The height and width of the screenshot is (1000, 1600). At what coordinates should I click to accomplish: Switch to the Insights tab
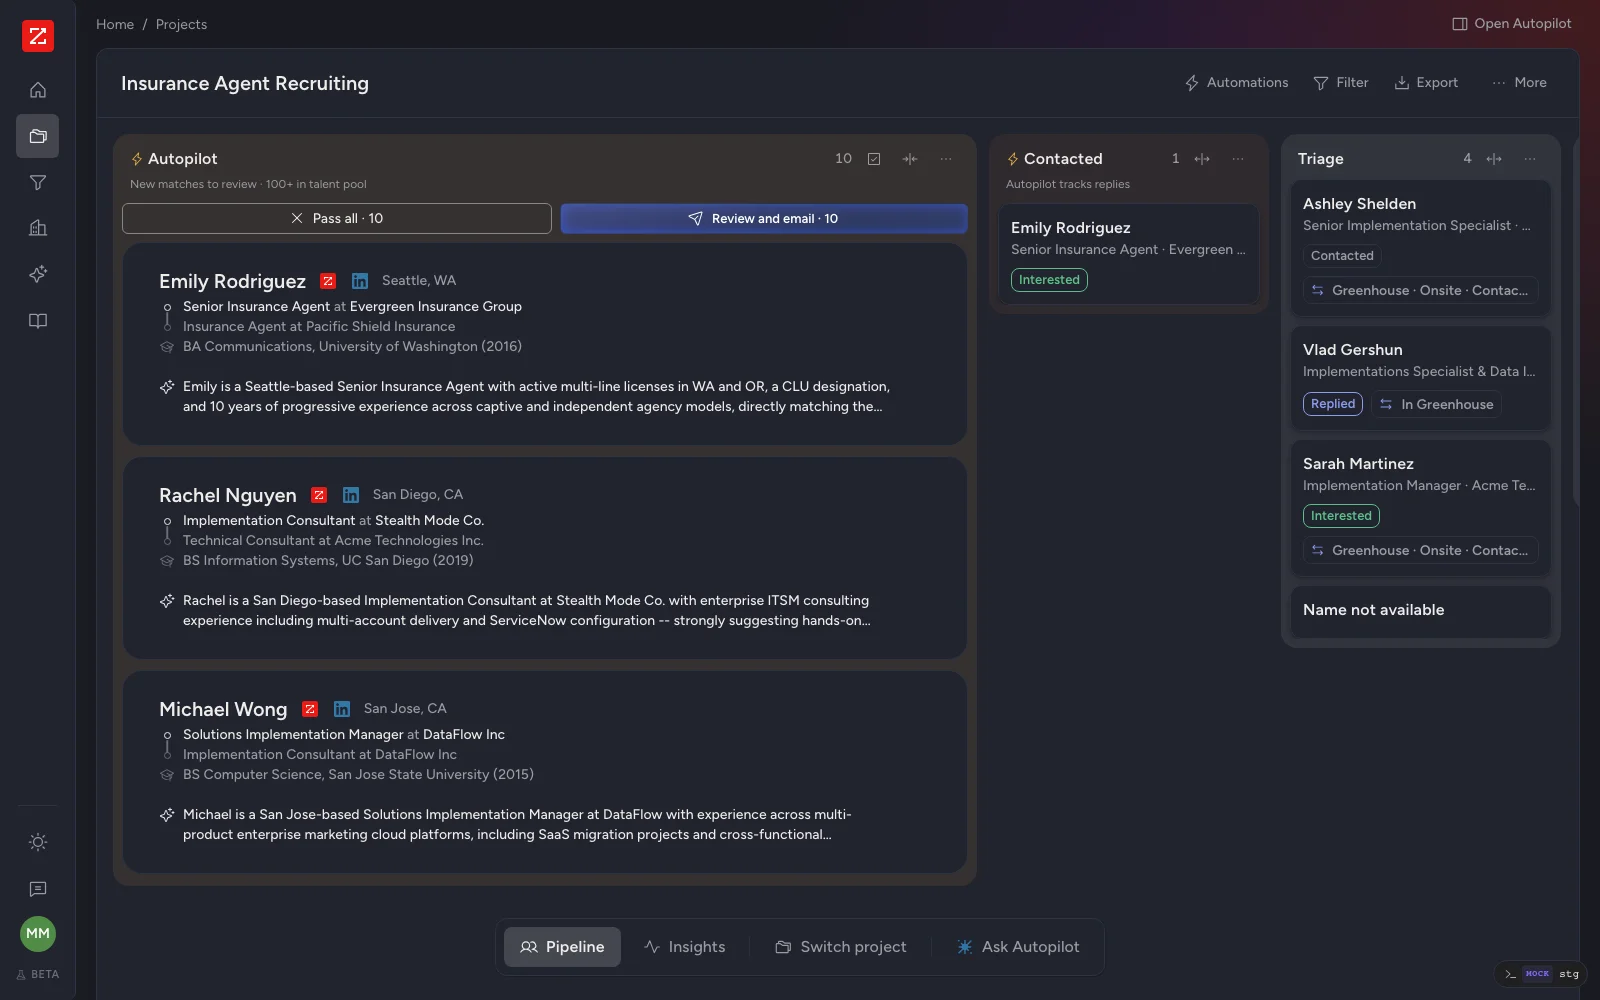685,947
